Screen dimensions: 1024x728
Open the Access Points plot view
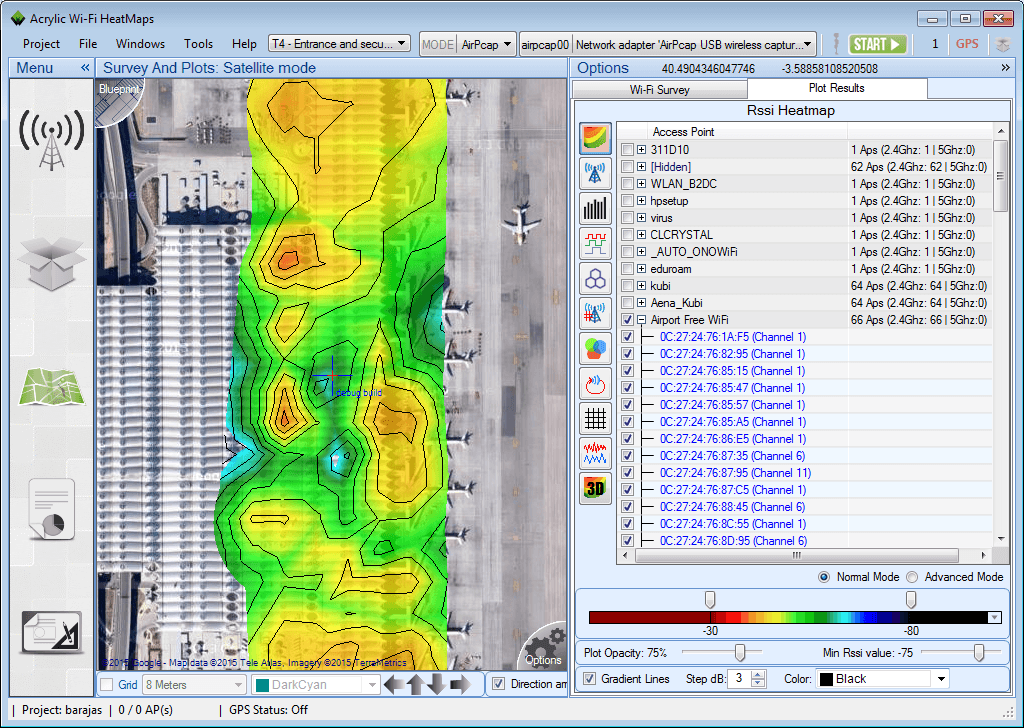pos(594,173)
